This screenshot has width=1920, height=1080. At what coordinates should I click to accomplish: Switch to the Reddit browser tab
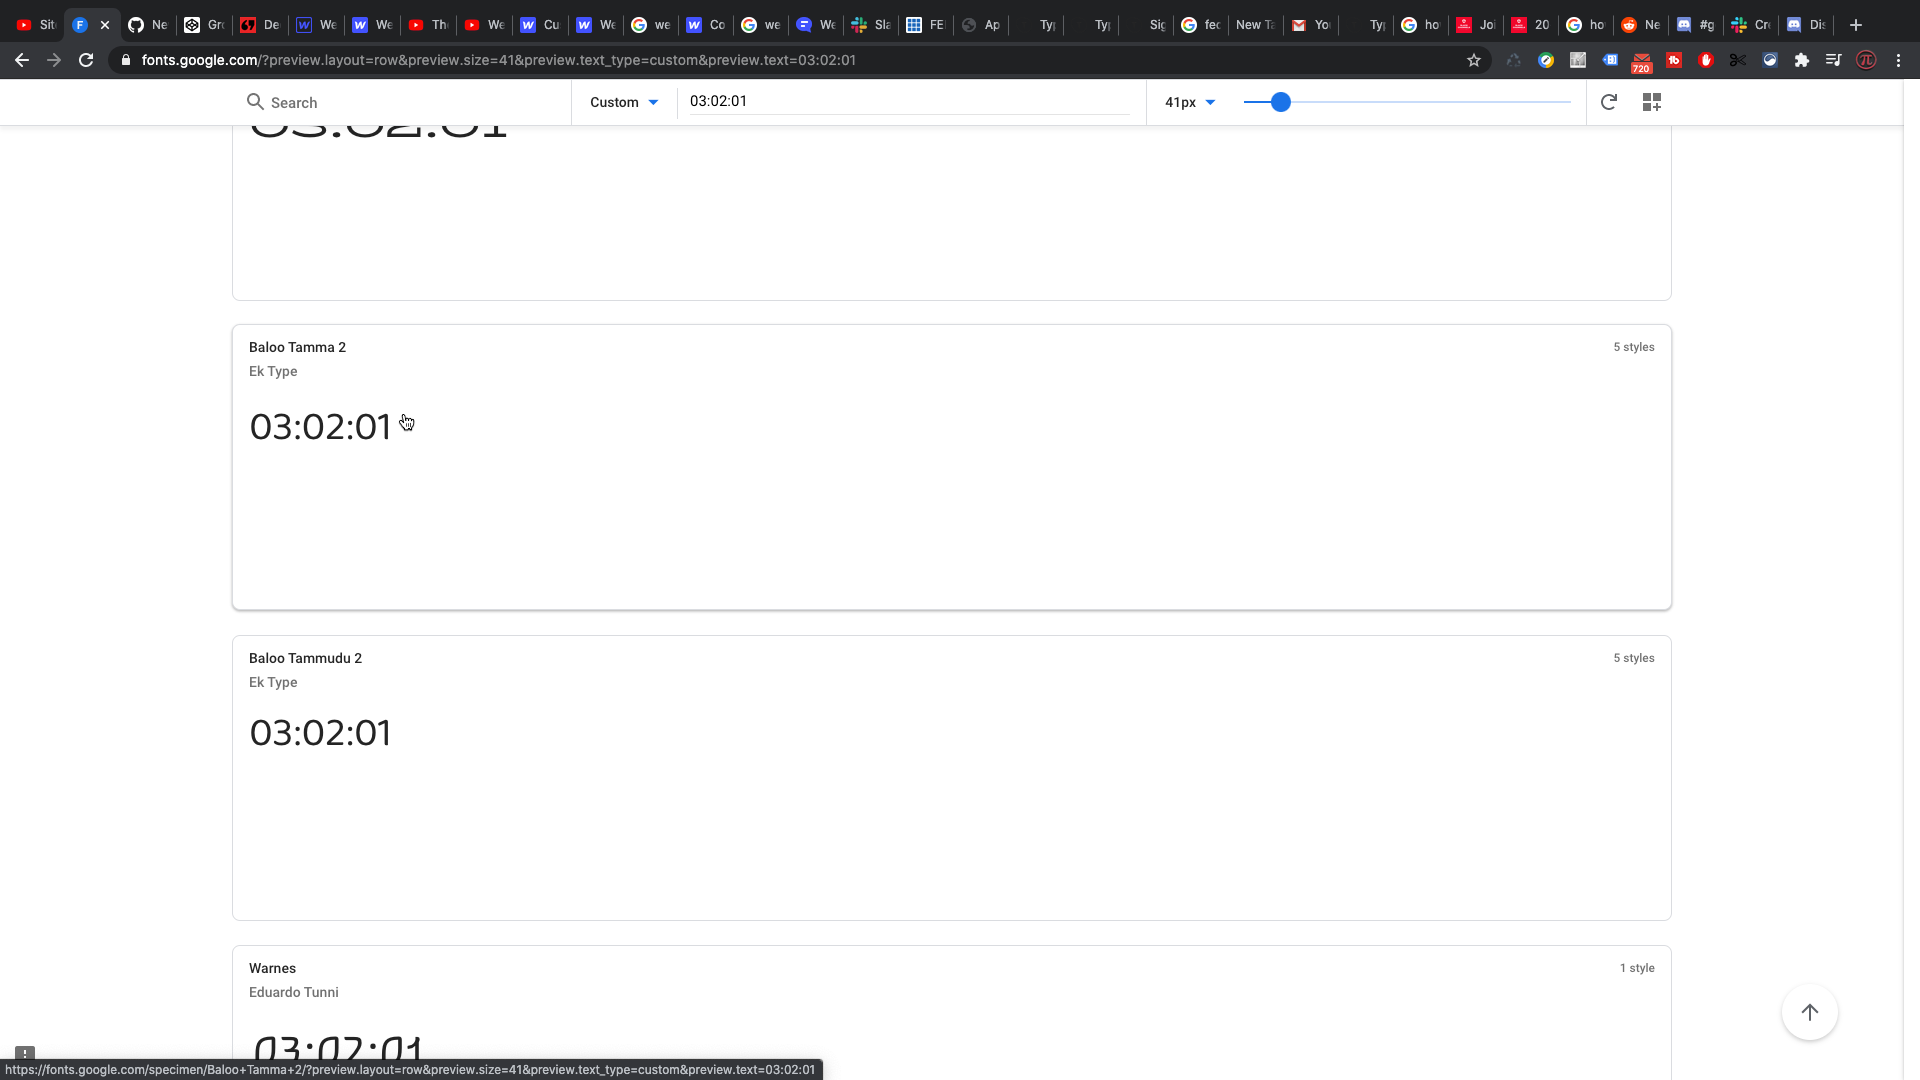1640,25
